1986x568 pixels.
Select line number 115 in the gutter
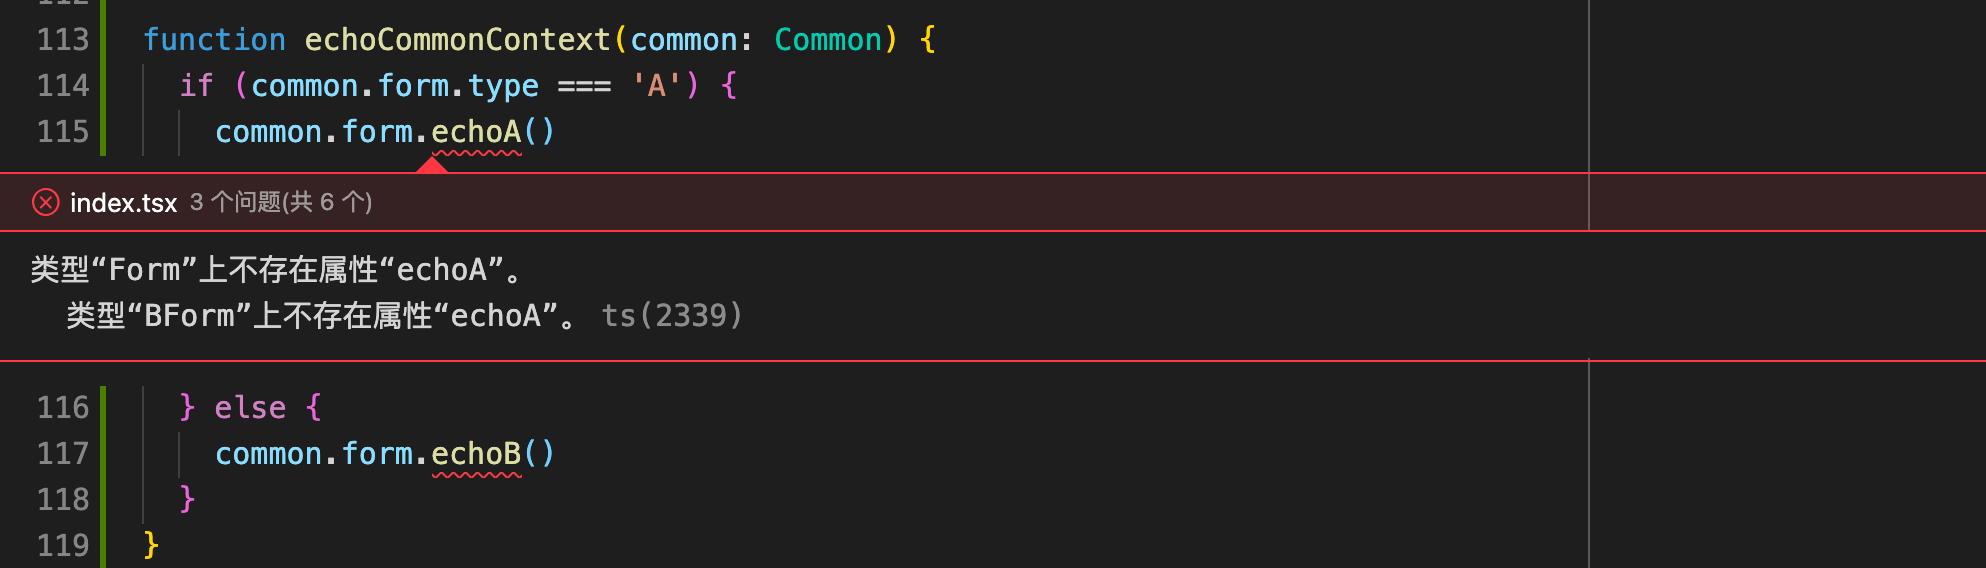point(63,132)
